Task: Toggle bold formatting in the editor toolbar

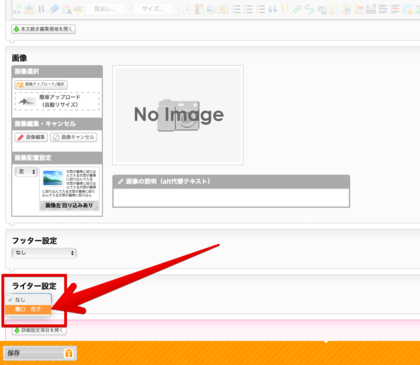Action: 41,9
